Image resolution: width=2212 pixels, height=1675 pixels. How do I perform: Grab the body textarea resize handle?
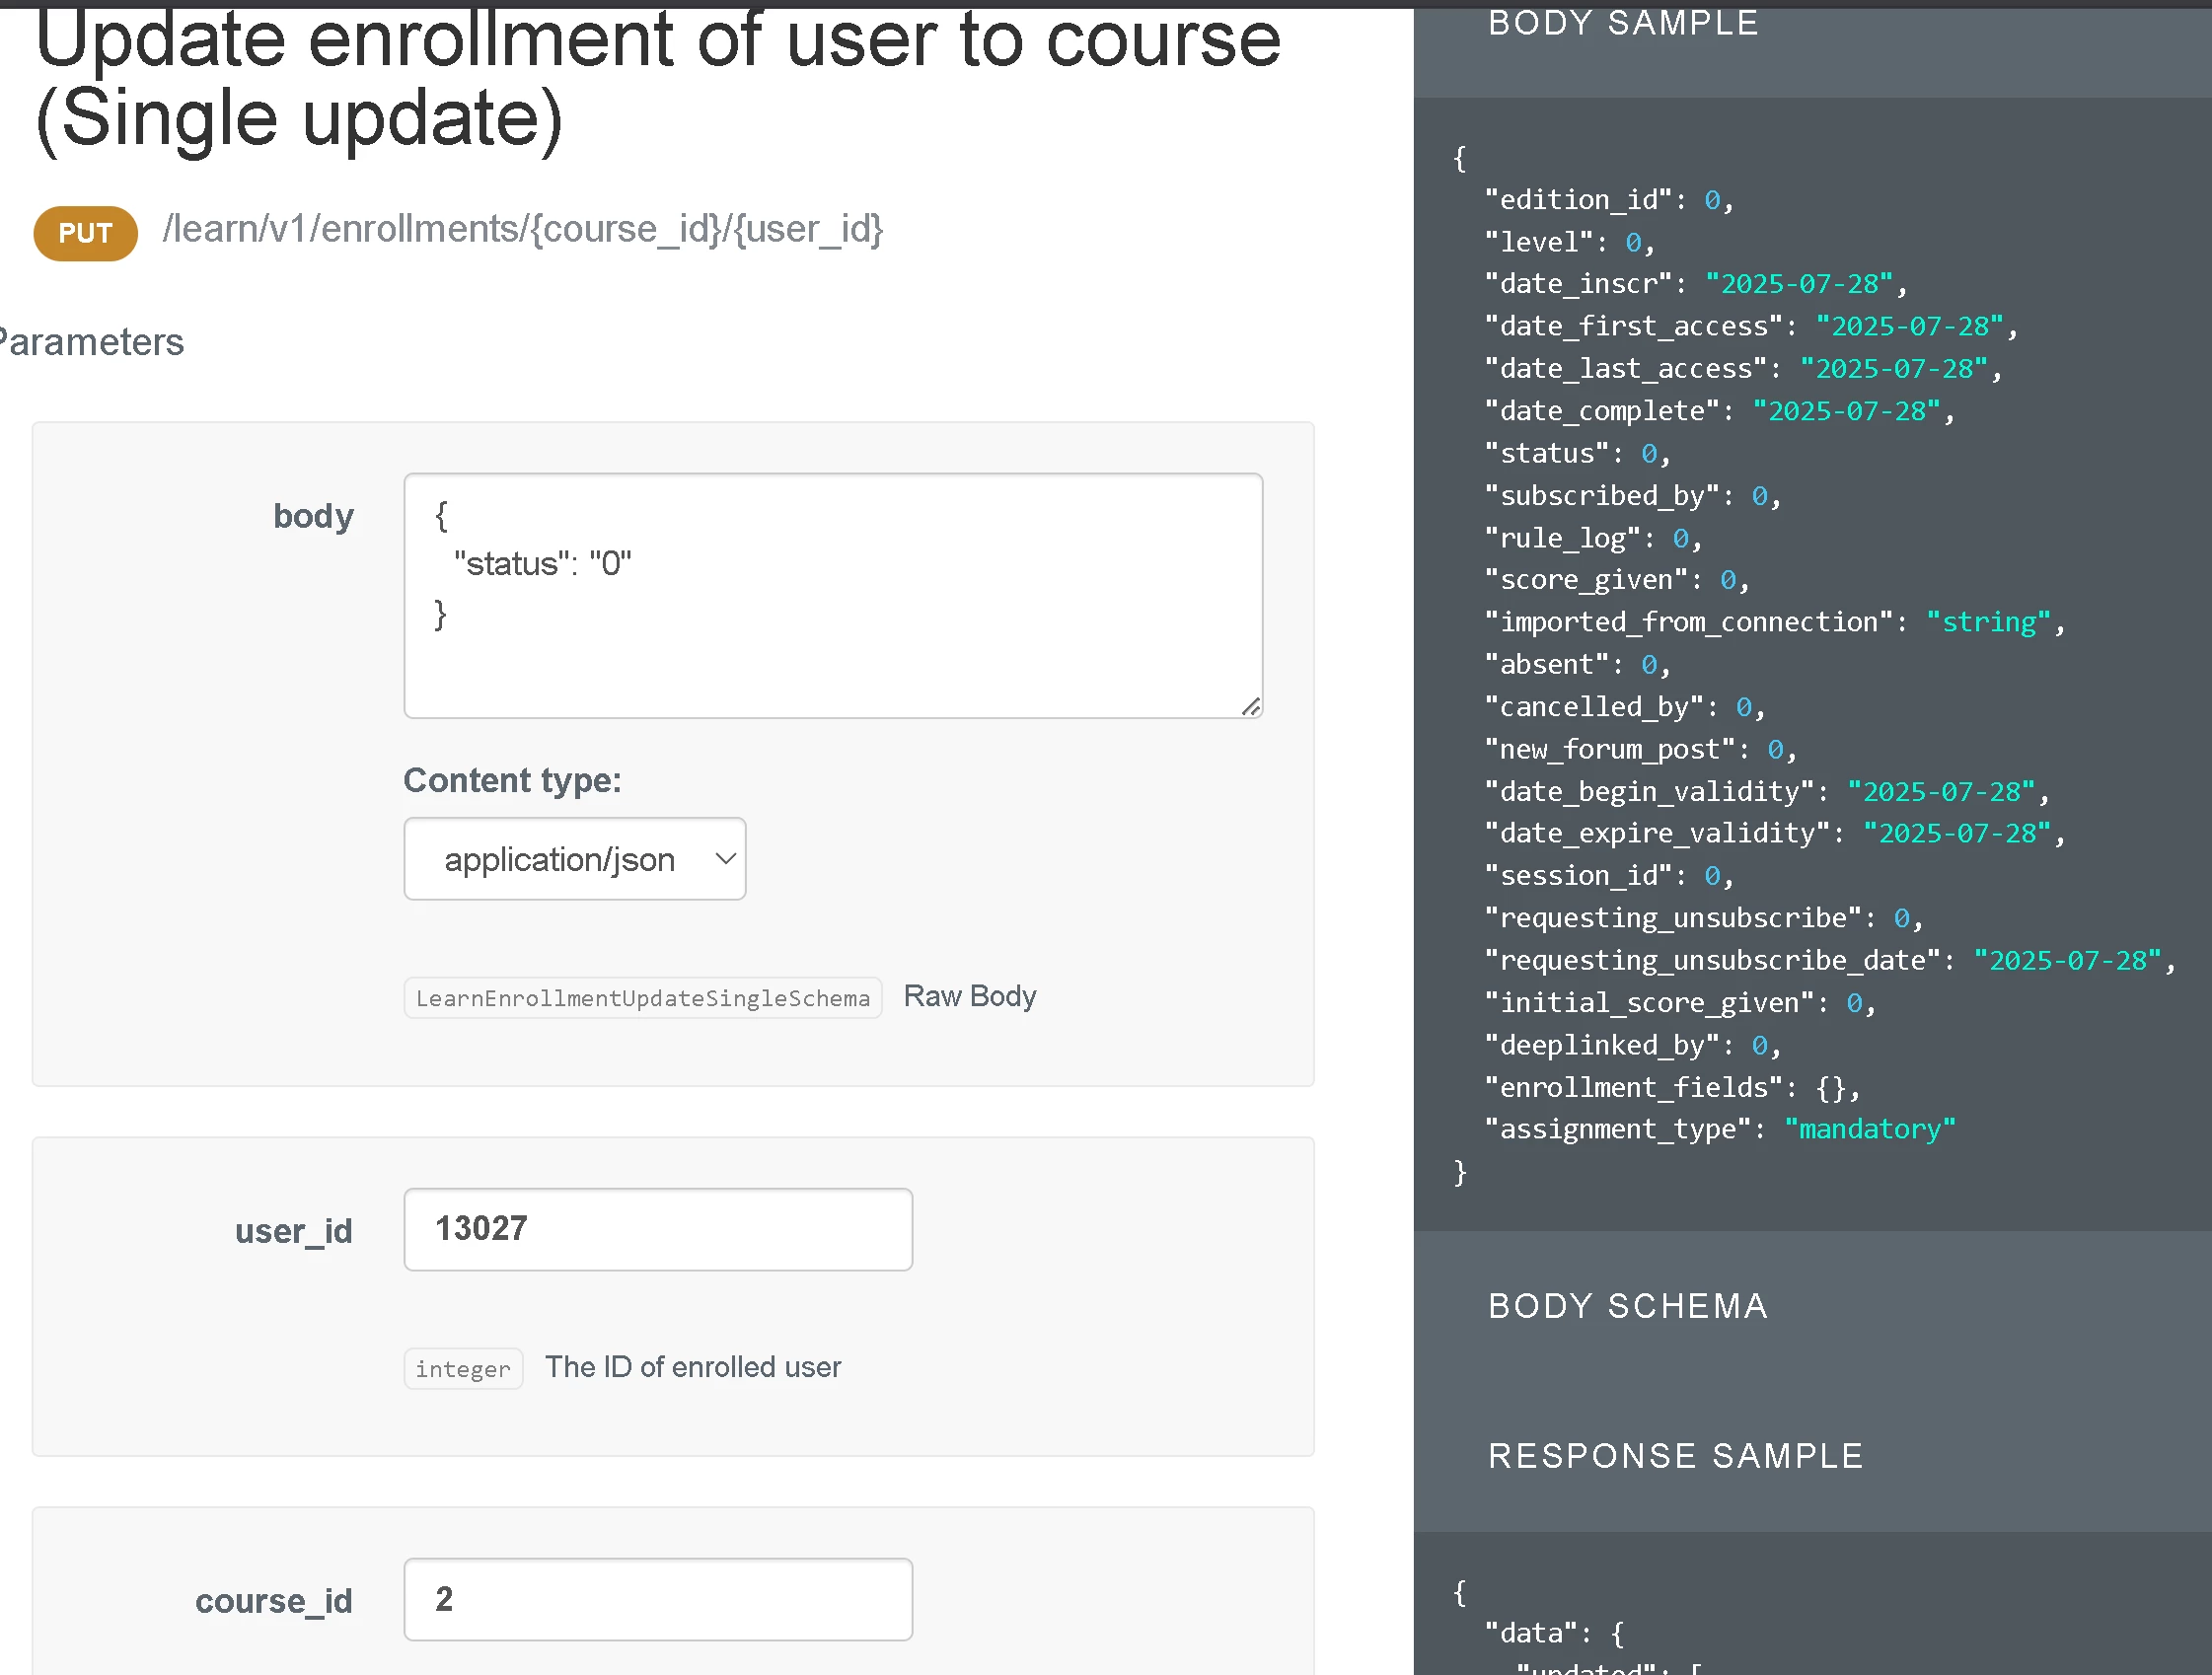1251,707
